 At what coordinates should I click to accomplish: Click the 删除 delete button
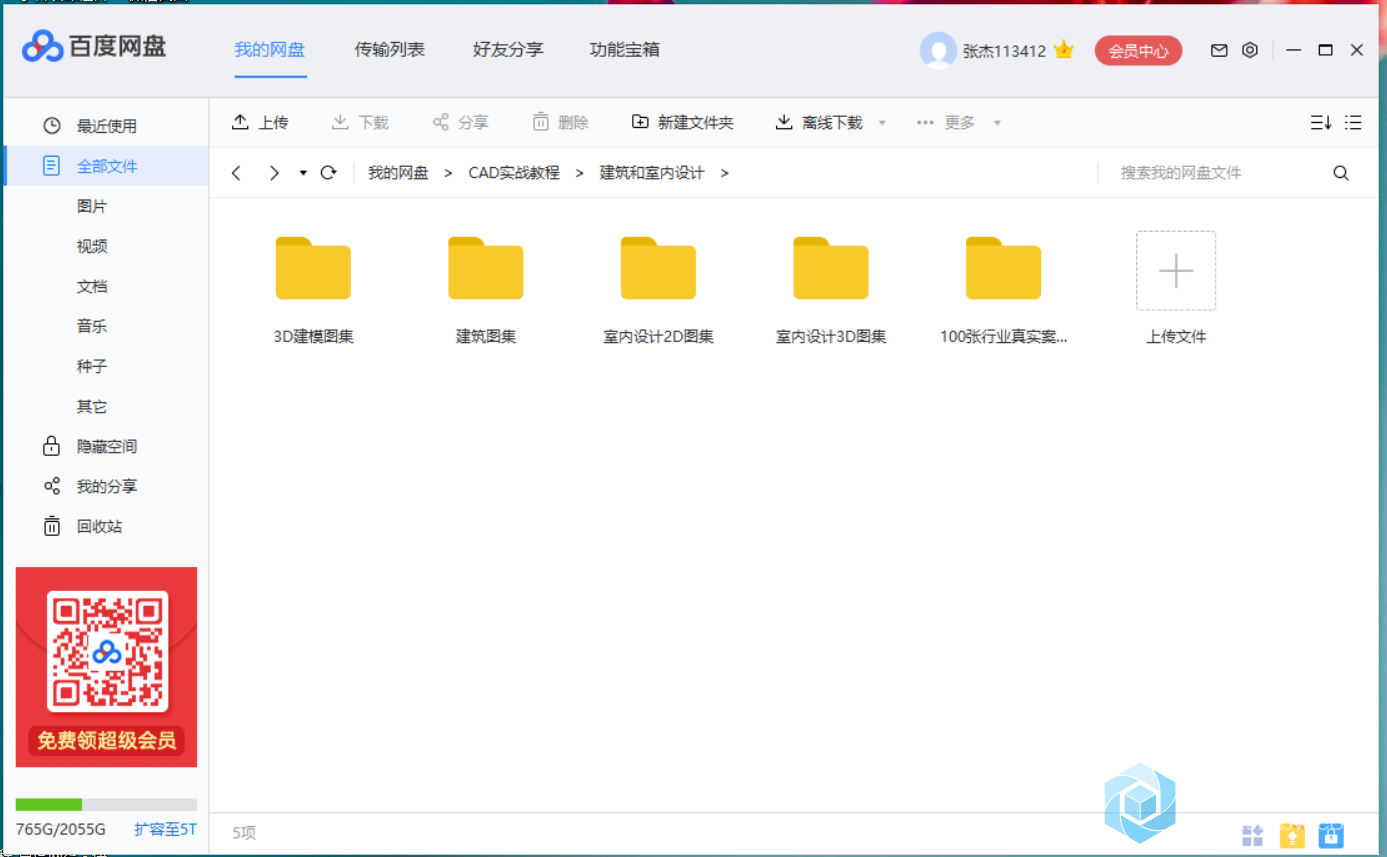(x=560, y=122)
